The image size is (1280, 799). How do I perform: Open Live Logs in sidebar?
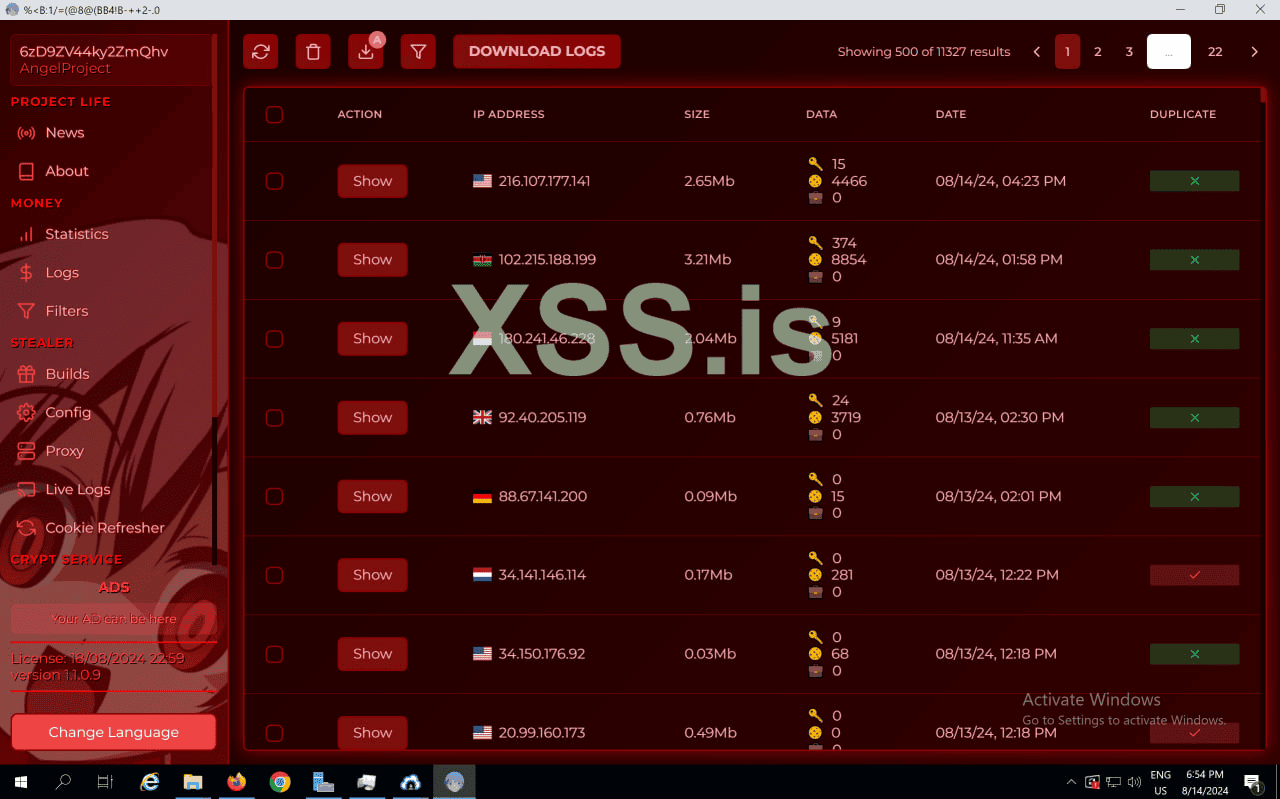(77, 490)
